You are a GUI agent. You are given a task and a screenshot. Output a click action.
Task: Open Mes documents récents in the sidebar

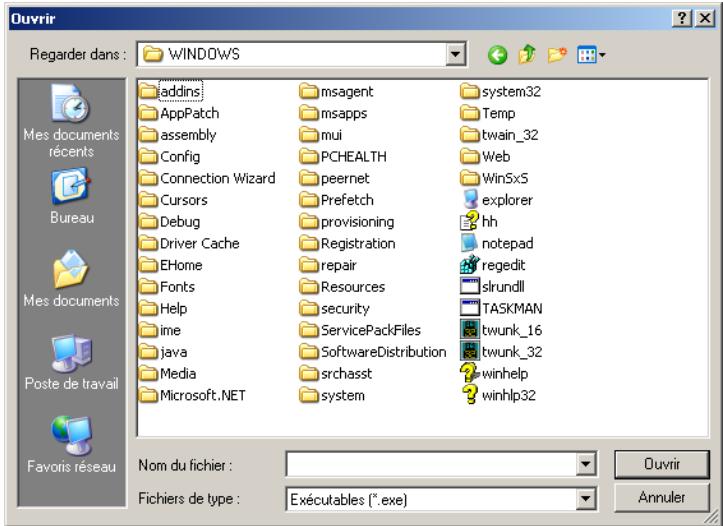(x=71, y=121)
